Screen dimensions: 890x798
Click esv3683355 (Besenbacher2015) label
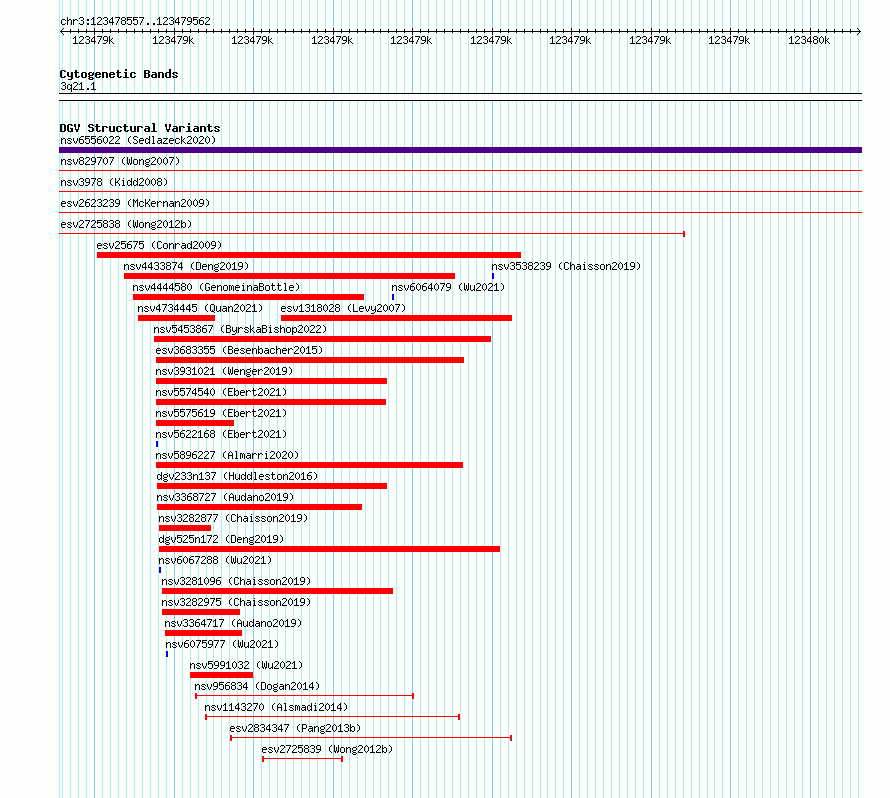pyautogui.click(x=239, y=350)
